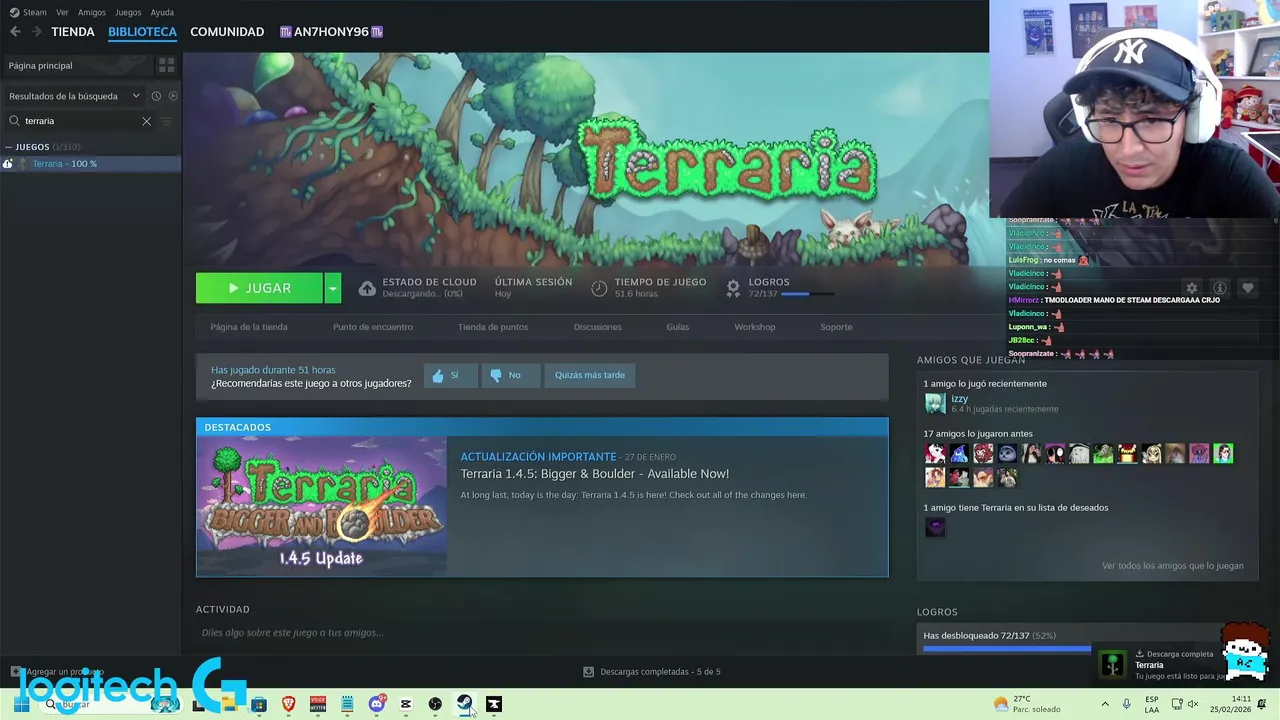Collapse the JUEGOS category
Viewport: 1280px width, 720px height.
click(8, 147)
